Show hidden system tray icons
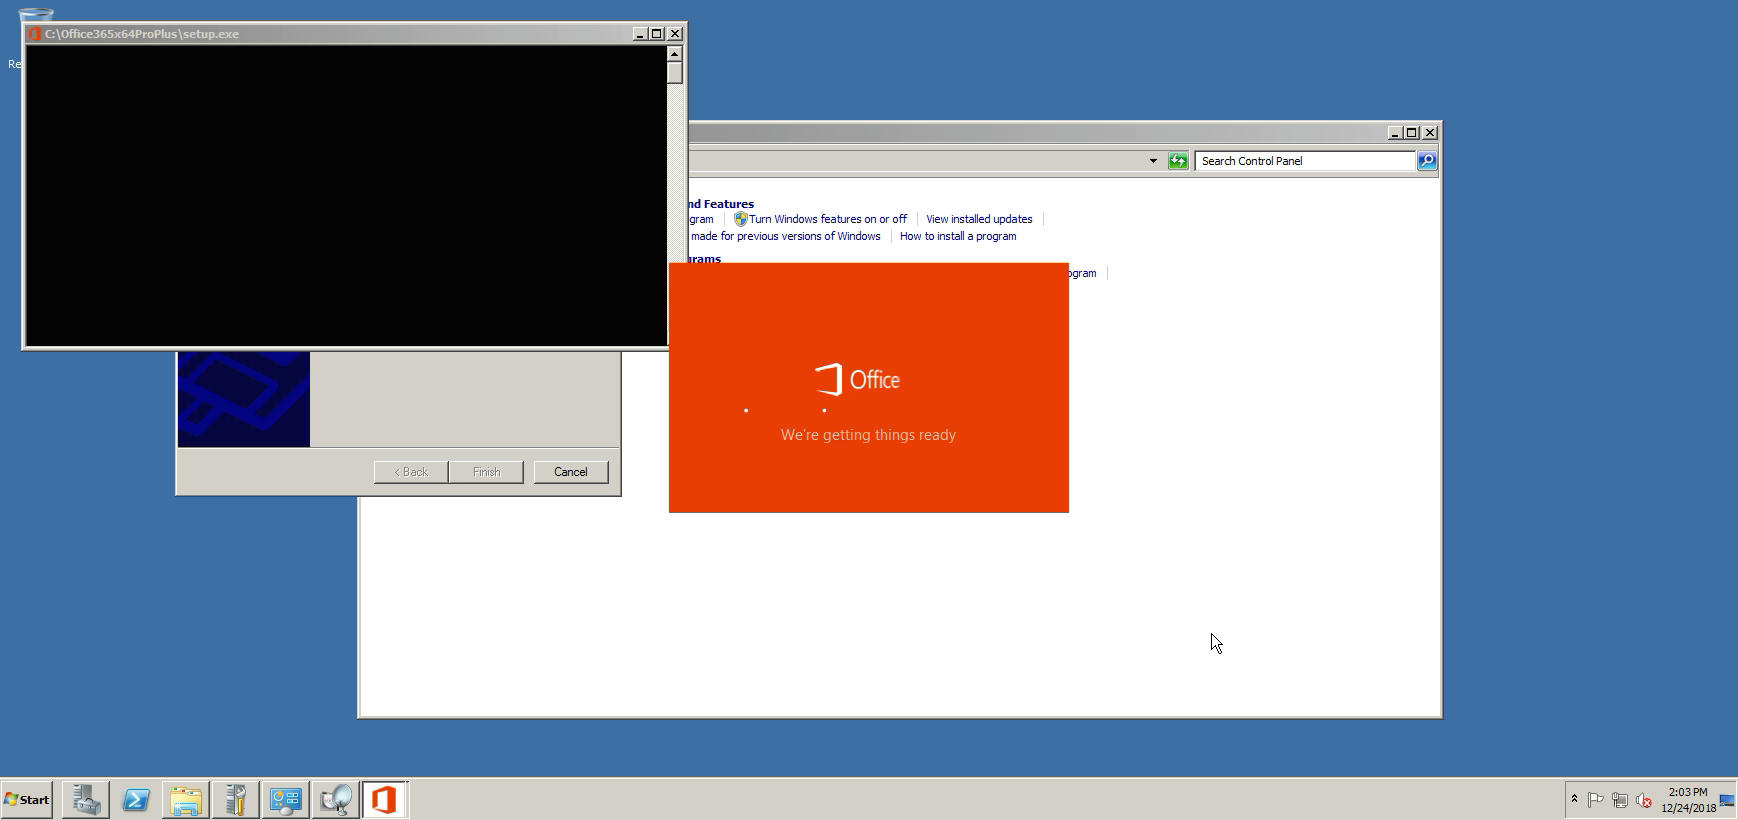 (1574, 799)
